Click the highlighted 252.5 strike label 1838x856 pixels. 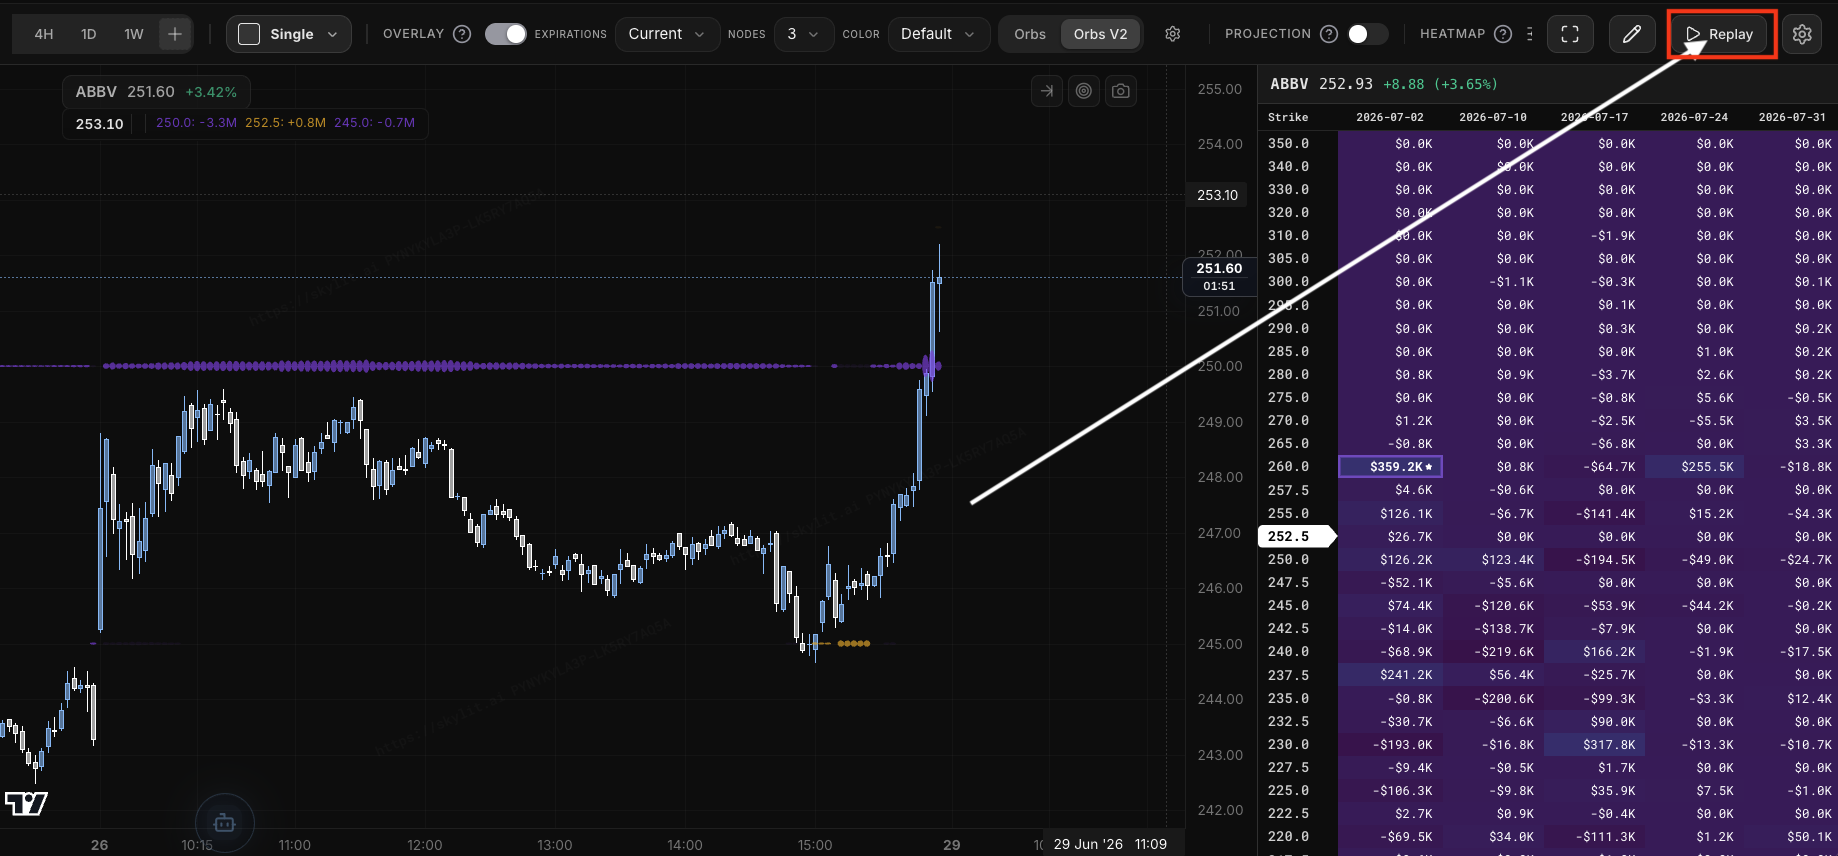pos(1295,537)
